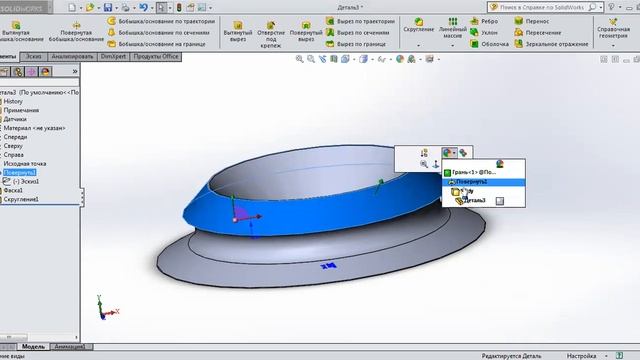Switch to the Анализировать tab
This screenshot has height=360, width=640.
(x=72, y=56)
